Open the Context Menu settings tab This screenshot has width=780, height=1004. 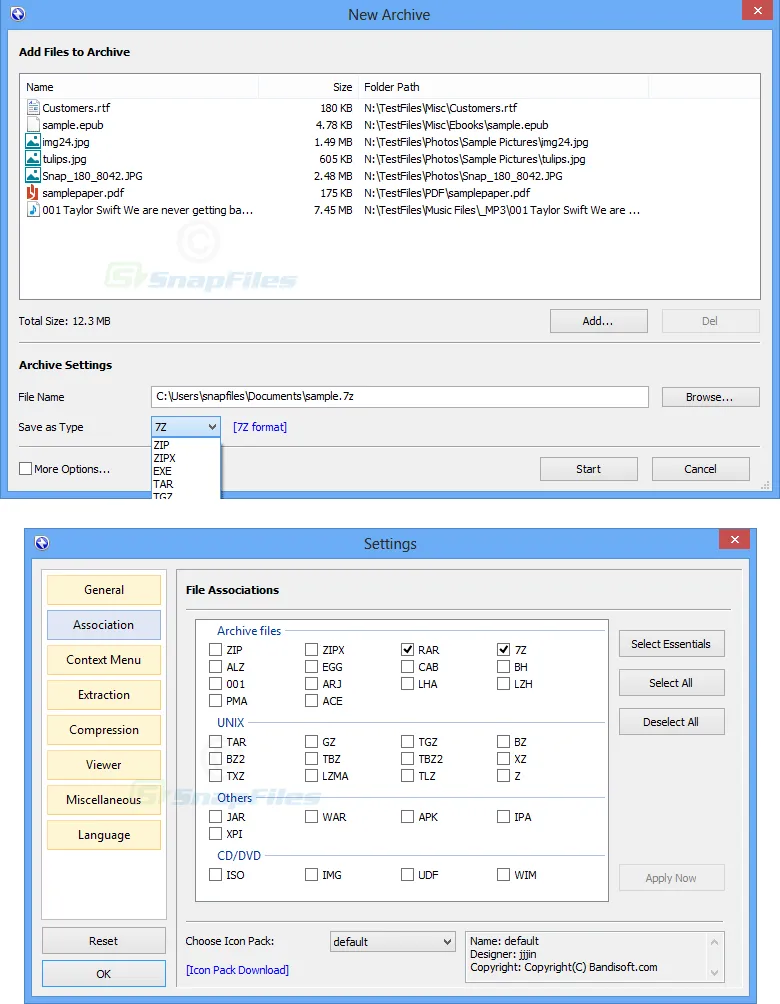104,660
